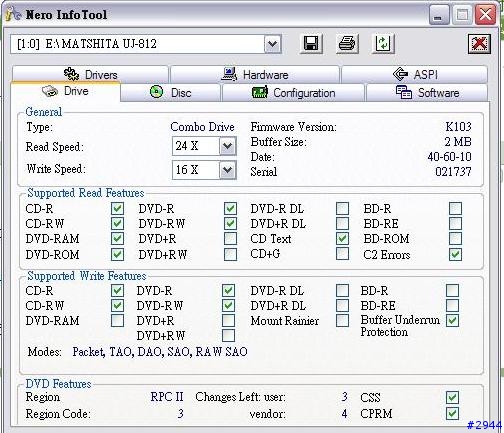Viewport: 504px width, 433px height.
Task: Open the ASPI tab
Action: pos(414,74)
